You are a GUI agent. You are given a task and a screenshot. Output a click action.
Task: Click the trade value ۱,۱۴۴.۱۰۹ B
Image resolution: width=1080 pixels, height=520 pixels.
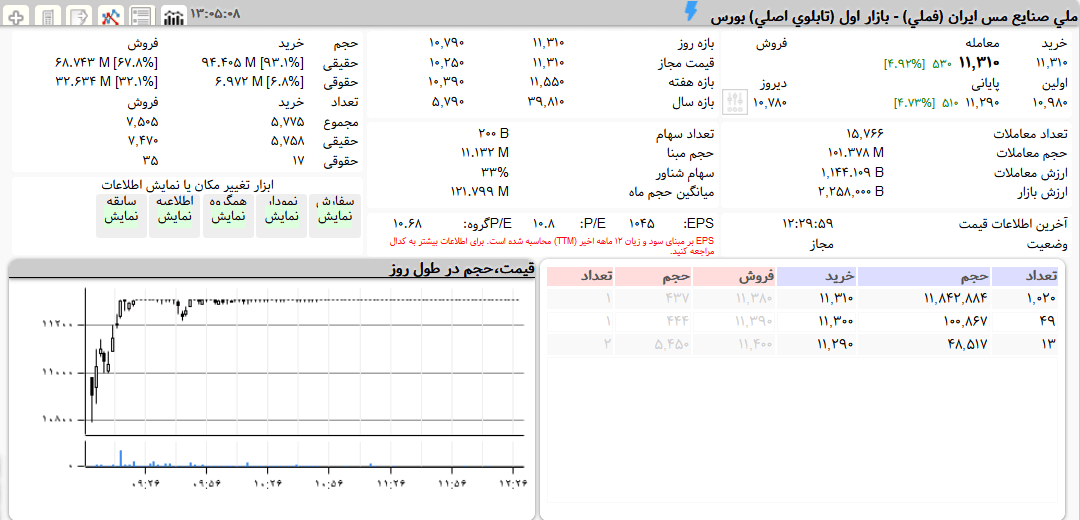tap(852, 172)
